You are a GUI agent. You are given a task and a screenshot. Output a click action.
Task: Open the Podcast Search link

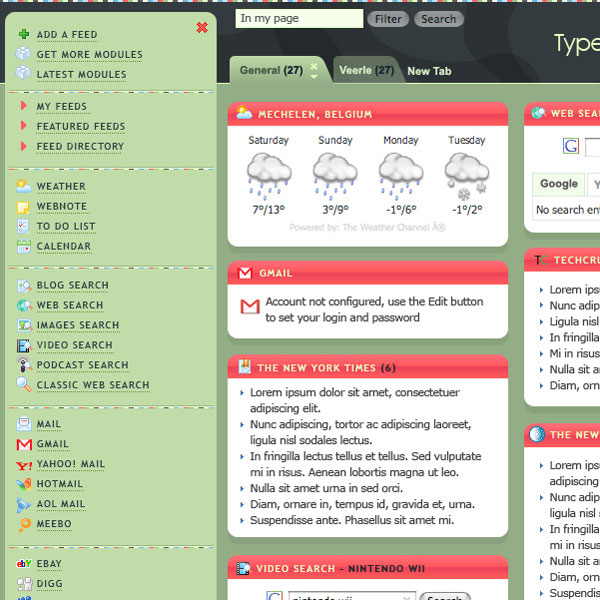pos(83,365)
